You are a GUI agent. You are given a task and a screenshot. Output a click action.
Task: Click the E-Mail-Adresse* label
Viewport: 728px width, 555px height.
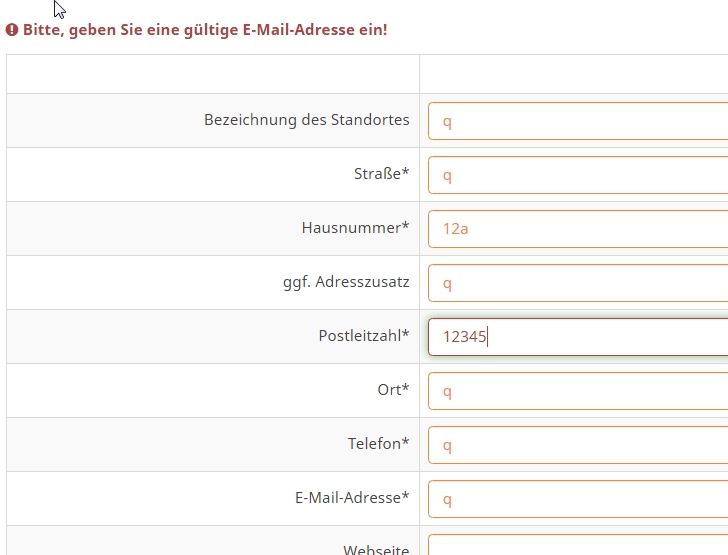click(352, 498)
